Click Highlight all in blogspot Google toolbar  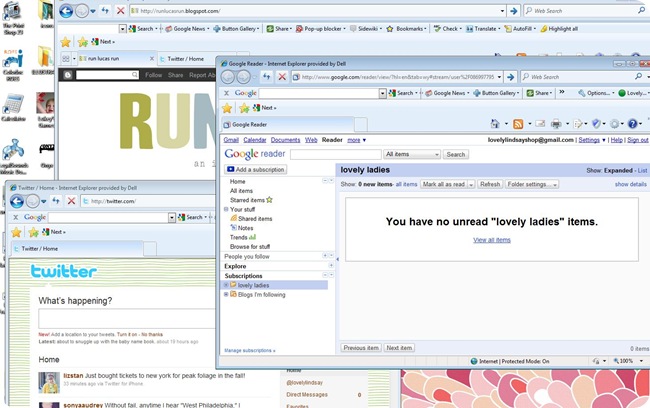[559, 29]
